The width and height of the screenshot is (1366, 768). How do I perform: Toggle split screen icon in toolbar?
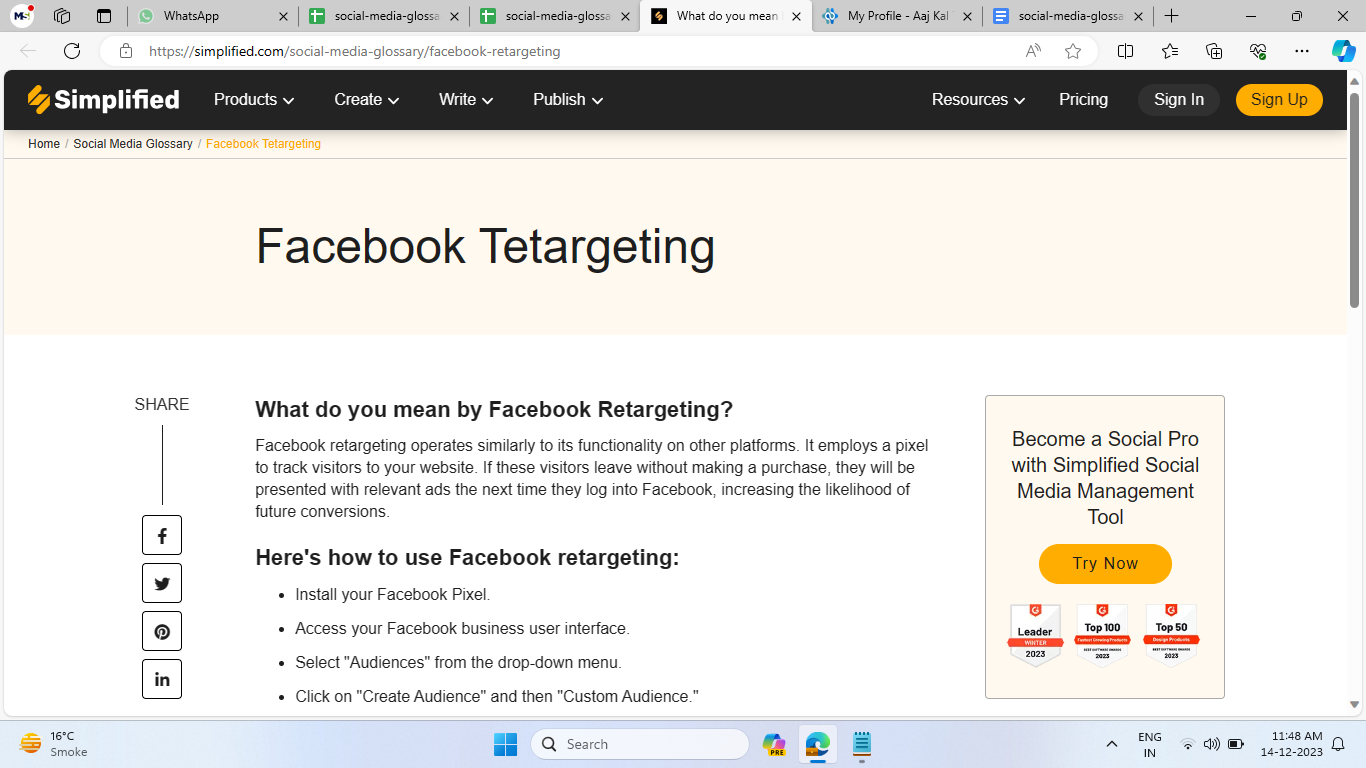tap(1125, 51)
